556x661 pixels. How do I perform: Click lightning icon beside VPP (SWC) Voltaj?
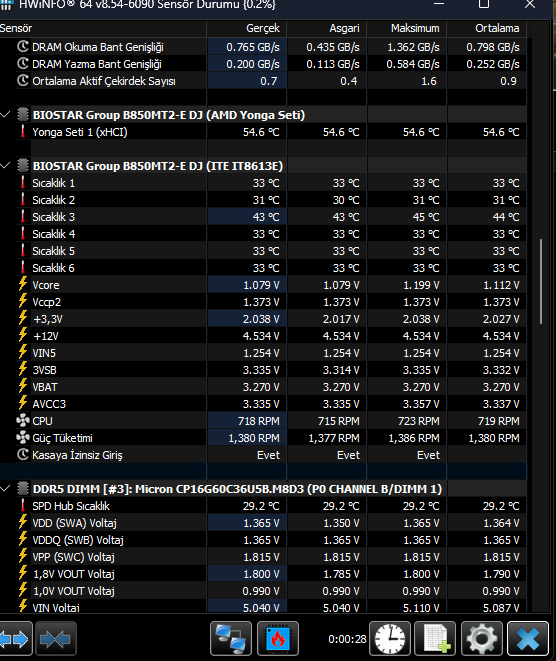pos(23,556)
